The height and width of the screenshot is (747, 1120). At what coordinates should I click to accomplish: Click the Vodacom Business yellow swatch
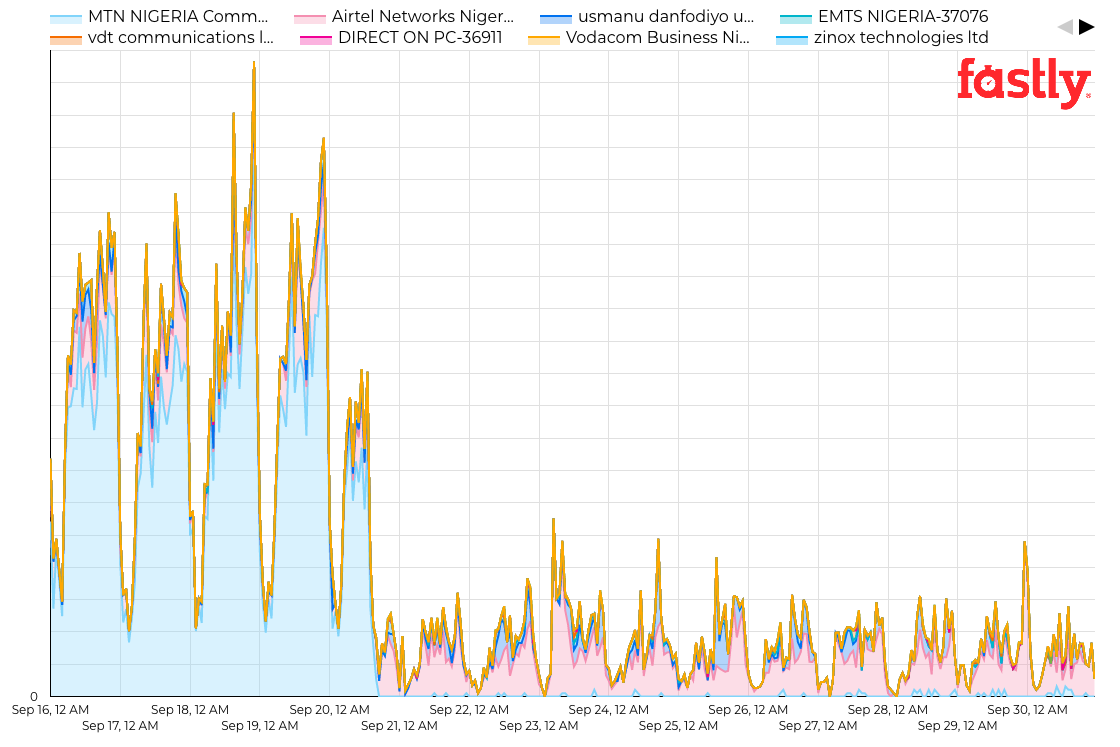[x=543, y=40]
